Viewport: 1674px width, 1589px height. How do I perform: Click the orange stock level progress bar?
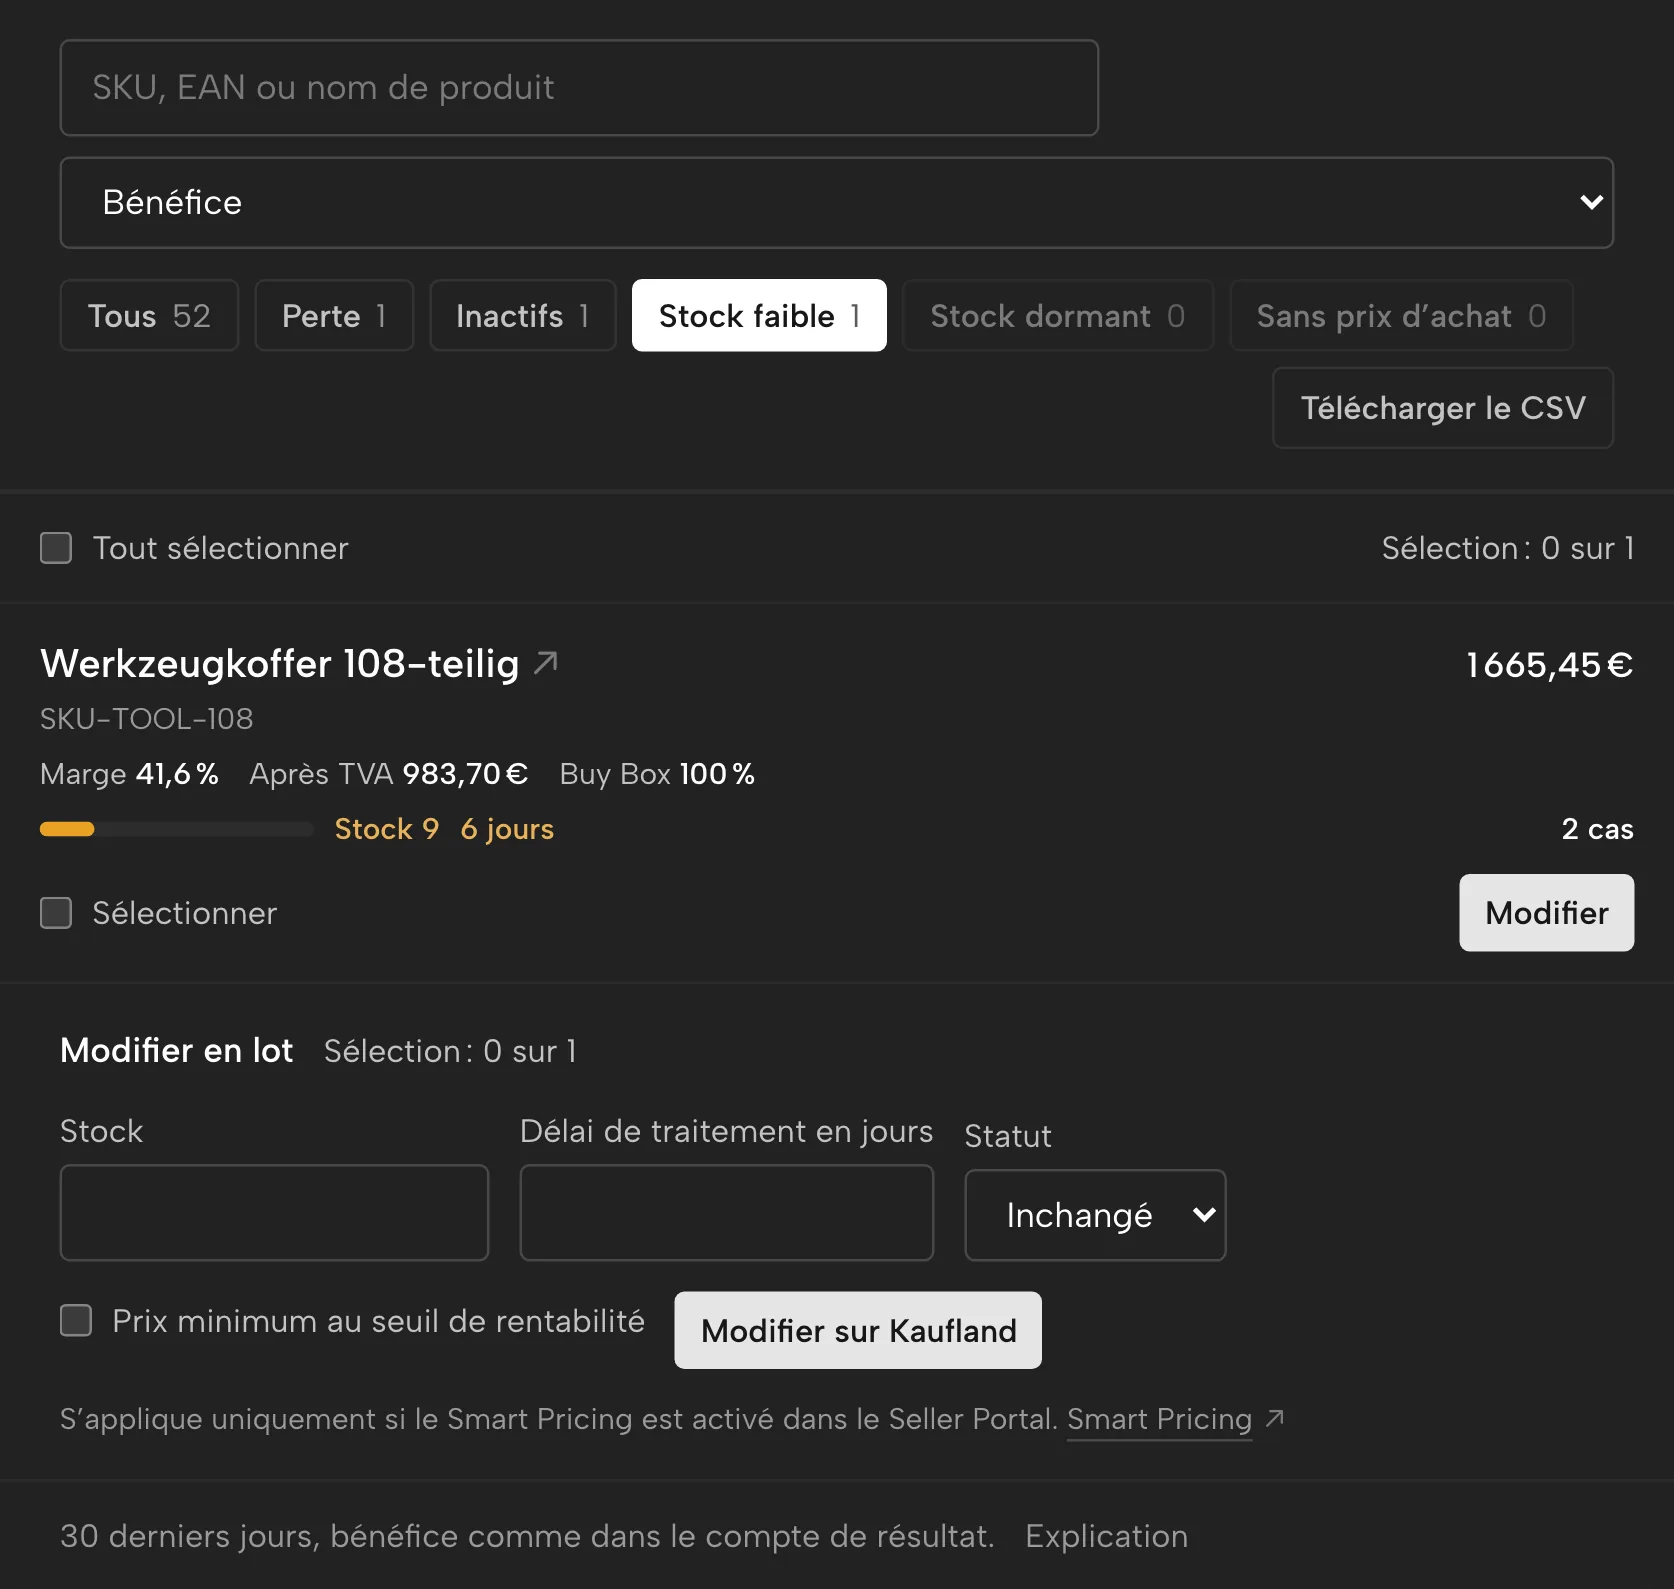point(176,829)
